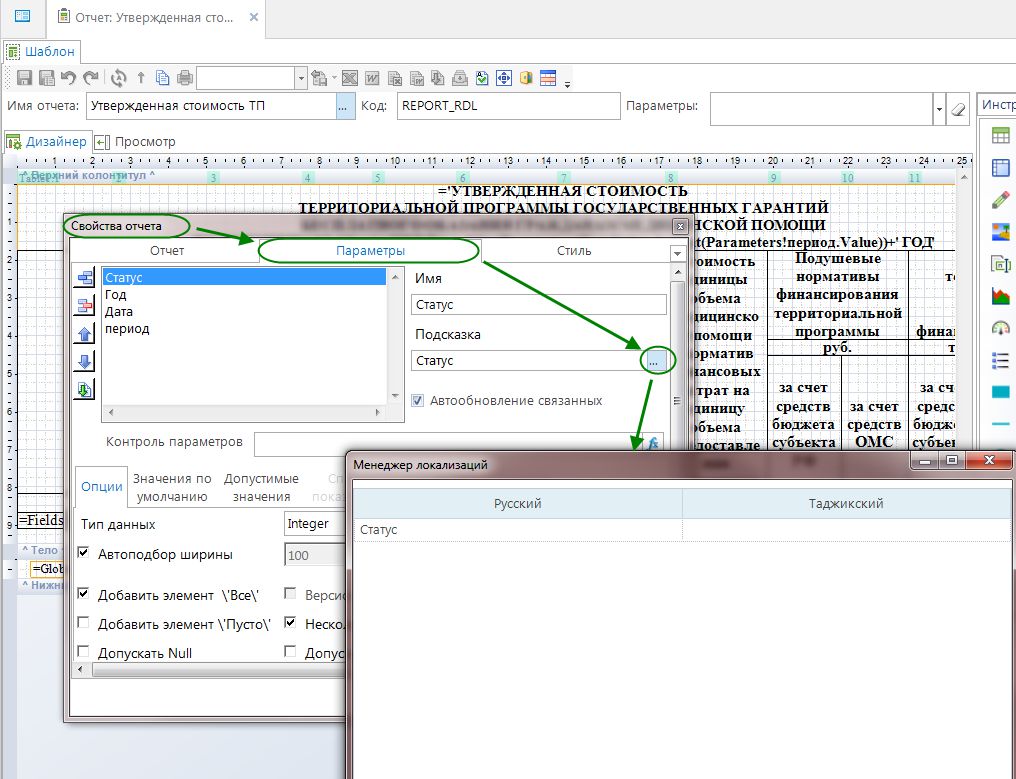This screenshot has height=779, width=1016.
Task: Move selected parameter down with blue arrow
Action: pos(85,362)
